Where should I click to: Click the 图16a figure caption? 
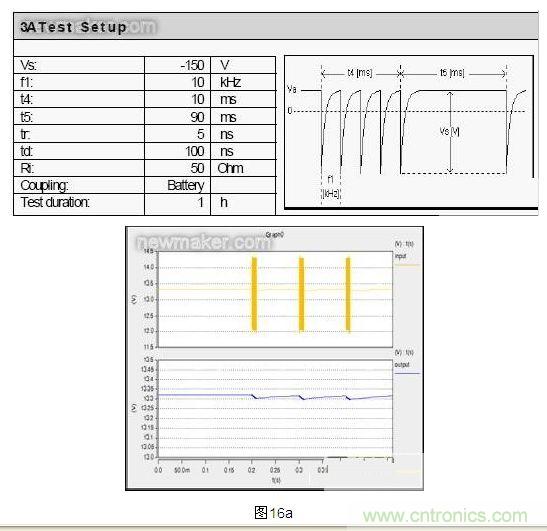coord(274,513)
